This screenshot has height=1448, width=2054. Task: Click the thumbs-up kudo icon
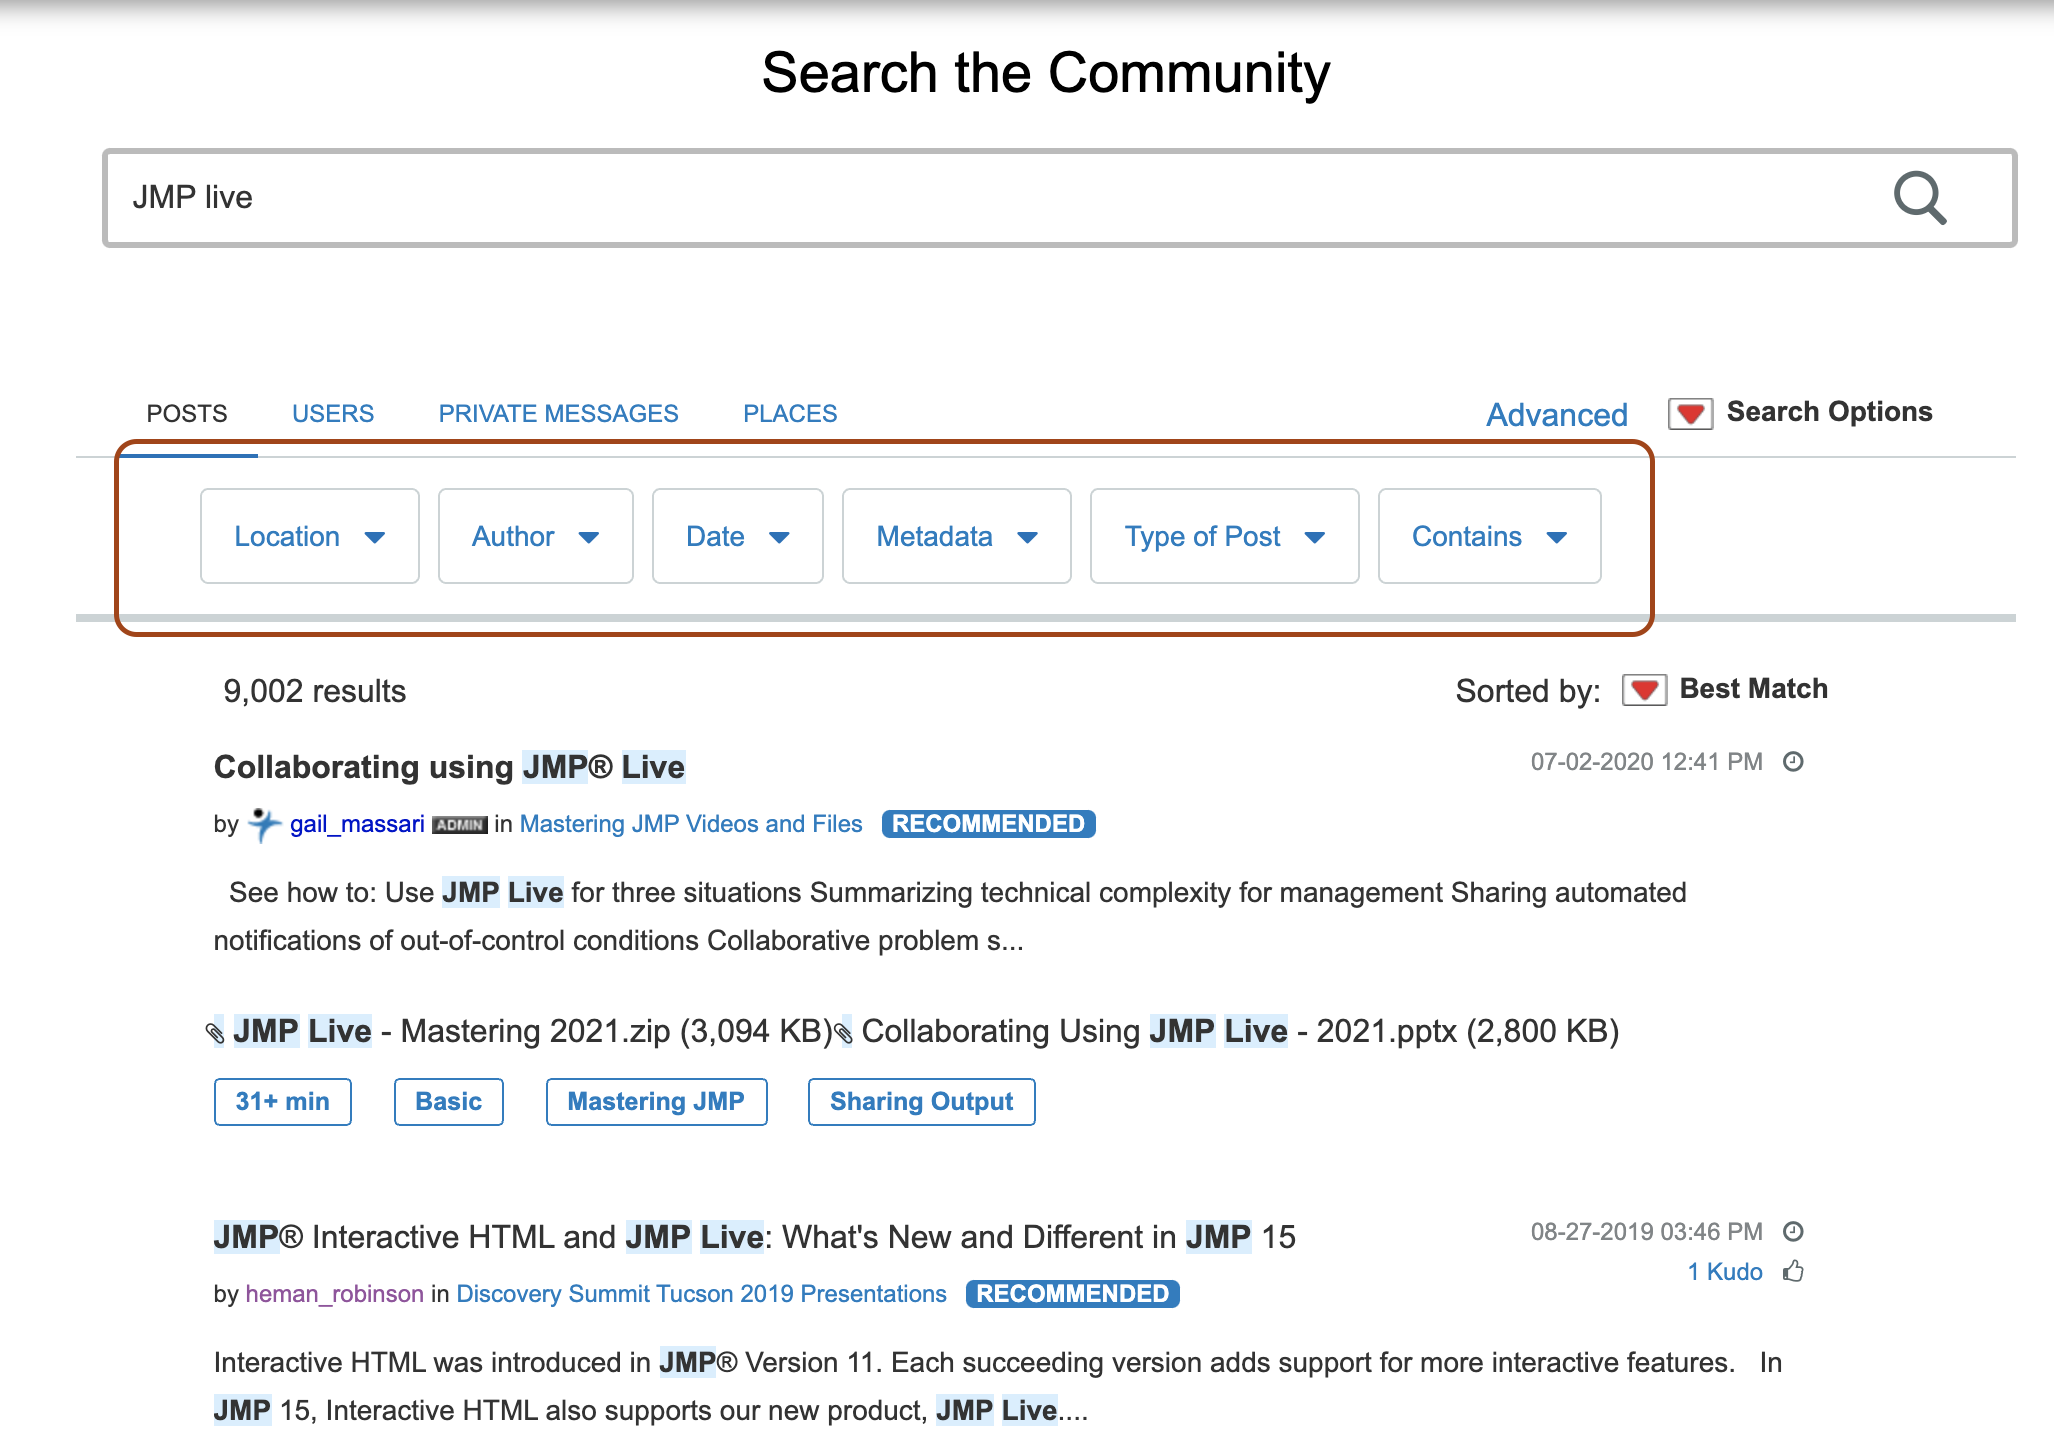1793,1271
